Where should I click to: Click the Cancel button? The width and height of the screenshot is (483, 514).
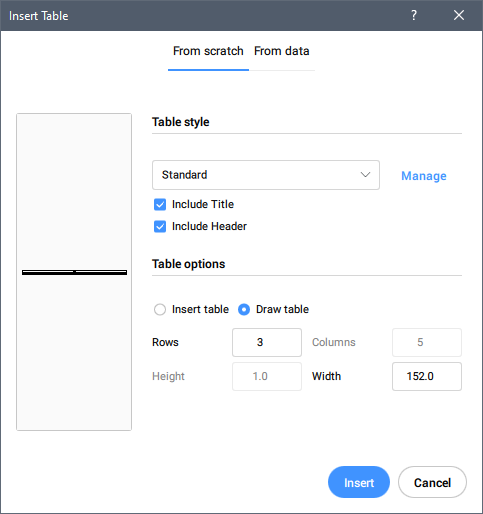[432, 482]
